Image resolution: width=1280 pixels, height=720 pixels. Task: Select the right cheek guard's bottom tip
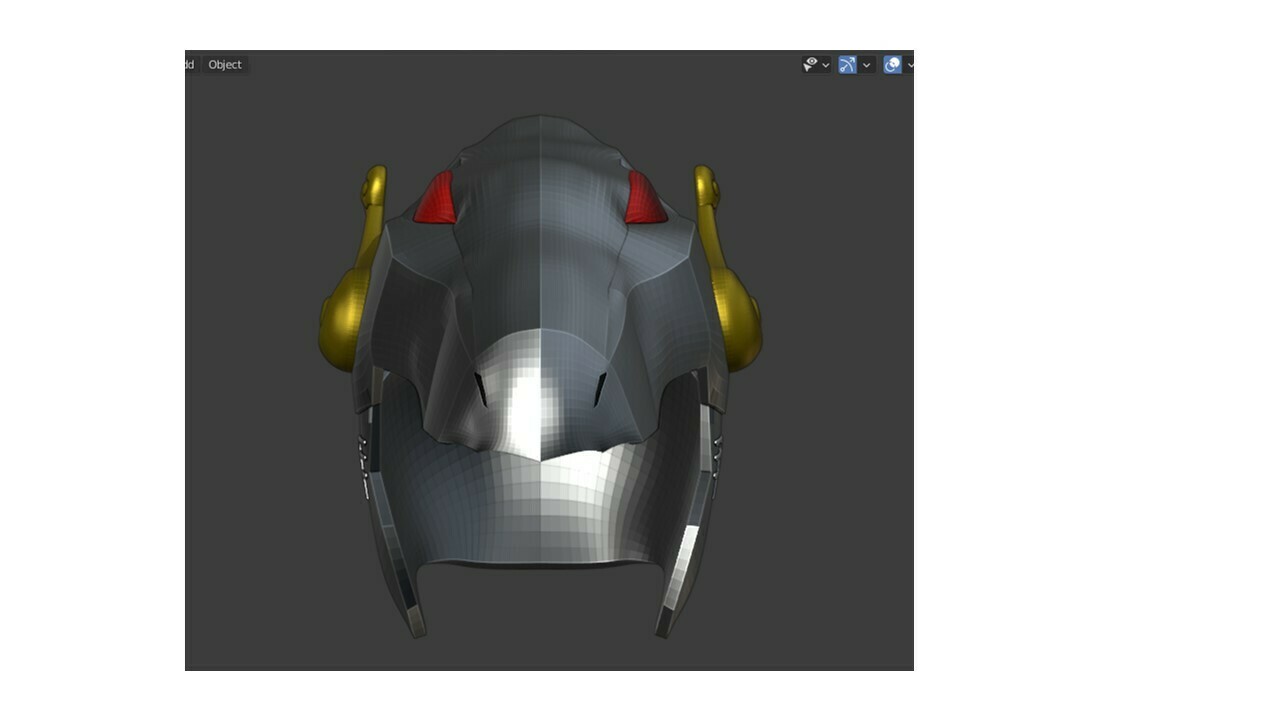(x=664, y=625)
